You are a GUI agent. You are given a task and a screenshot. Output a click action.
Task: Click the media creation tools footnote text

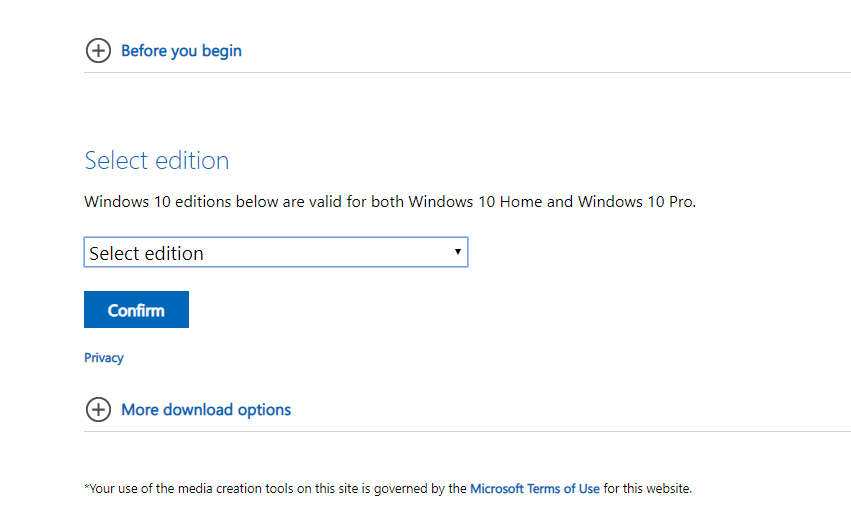pos(388,489)
